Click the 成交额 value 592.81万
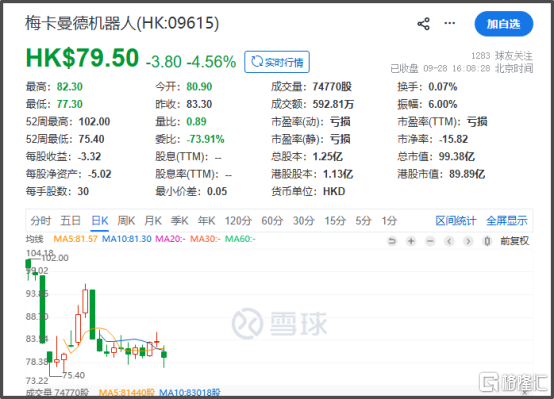Viewport: 554px width, 399px height. tap(333, 104)
